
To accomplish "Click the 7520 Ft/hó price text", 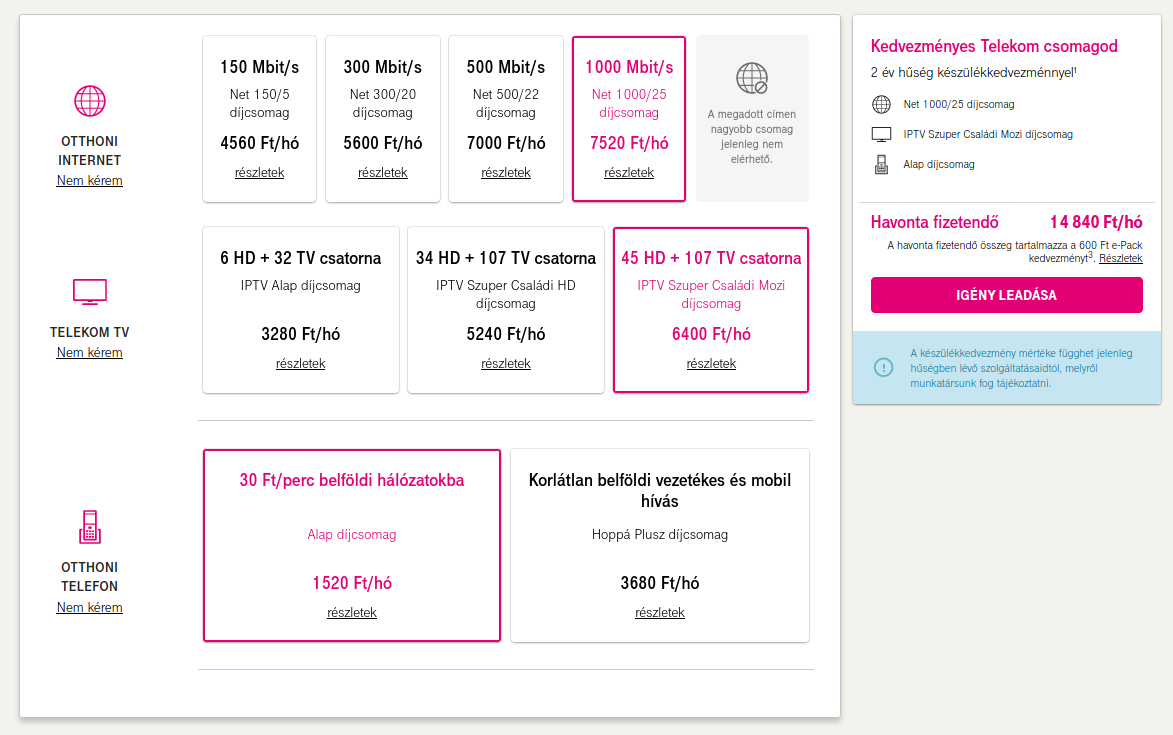I will (x=629, y=143).
